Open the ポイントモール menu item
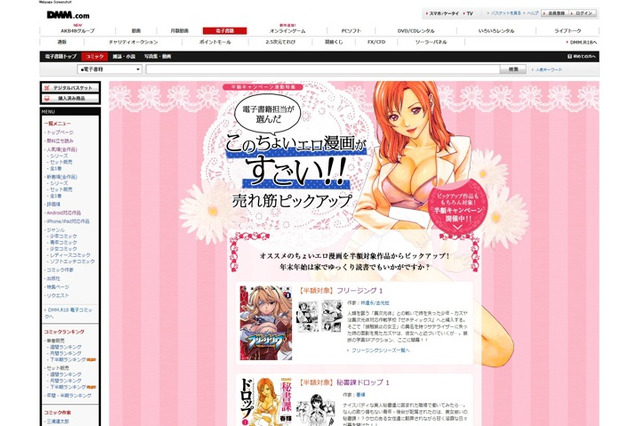The height and width of the screenshot is (426, 640). pyautogui.click(x=215, y=42)
